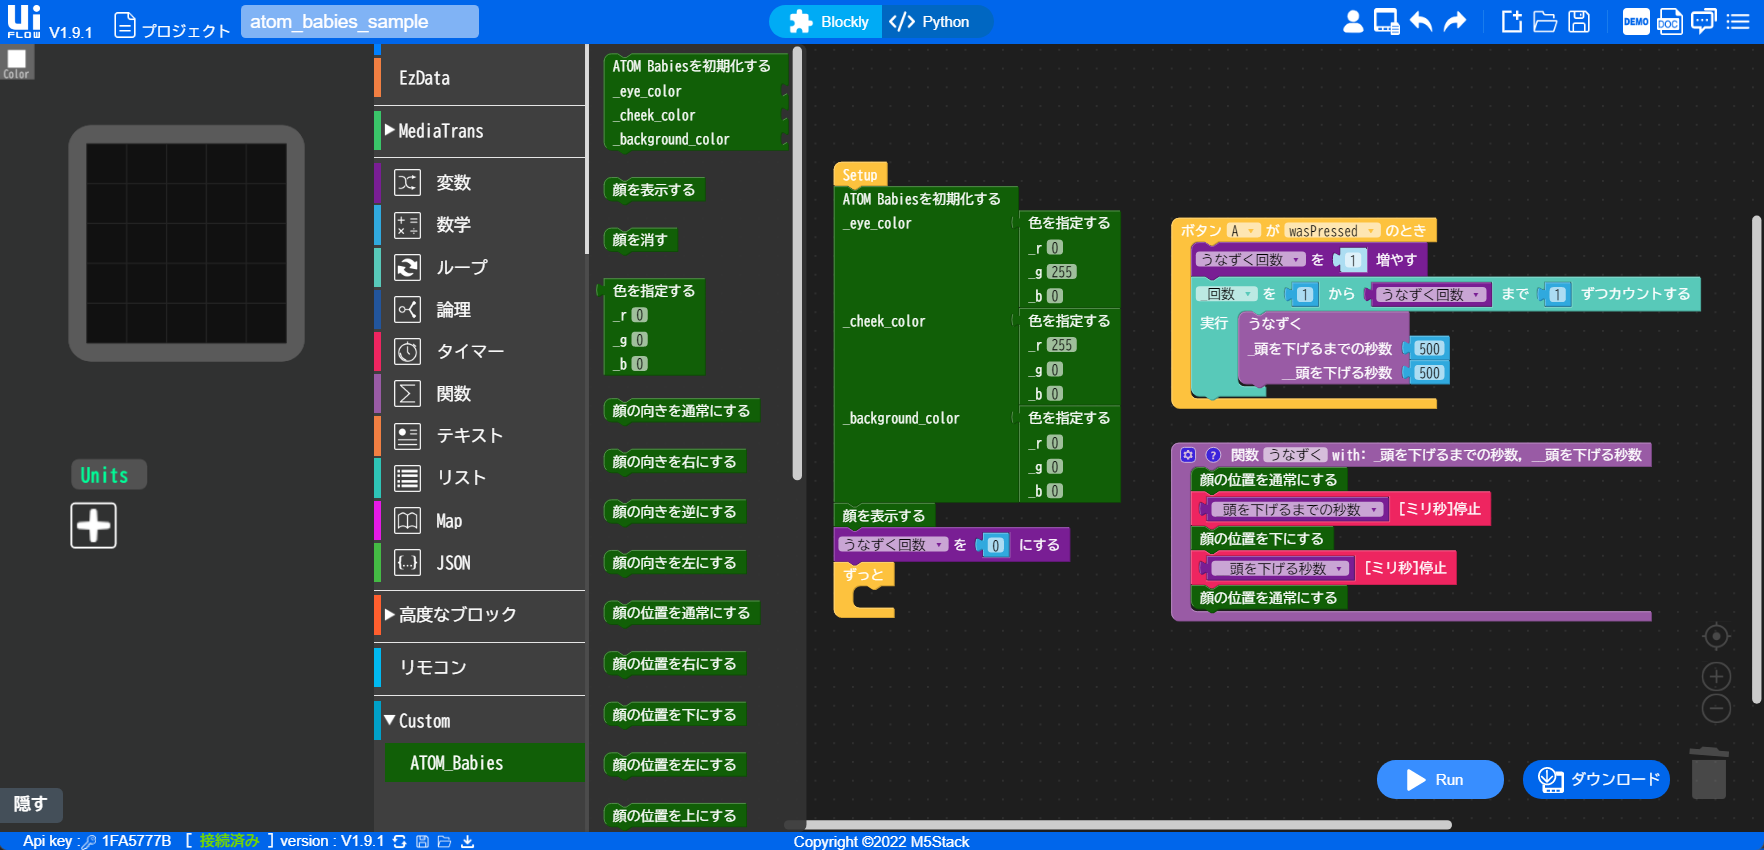Click the refresh icon in the status bar
Screen dimensions: 1764x850
click(x=400, y=841)
